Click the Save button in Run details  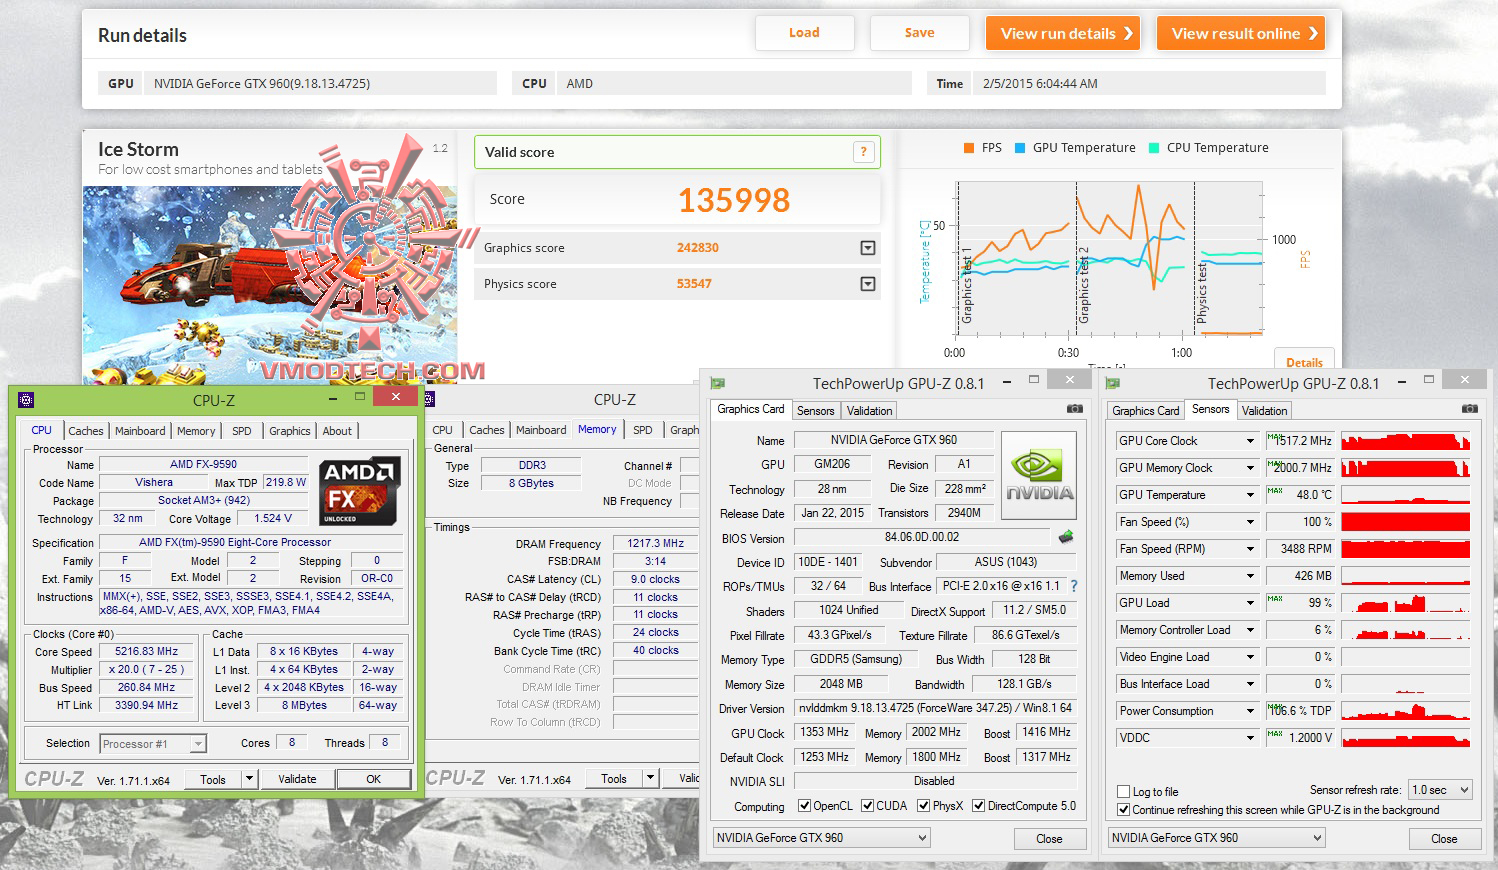coord(920,33)
